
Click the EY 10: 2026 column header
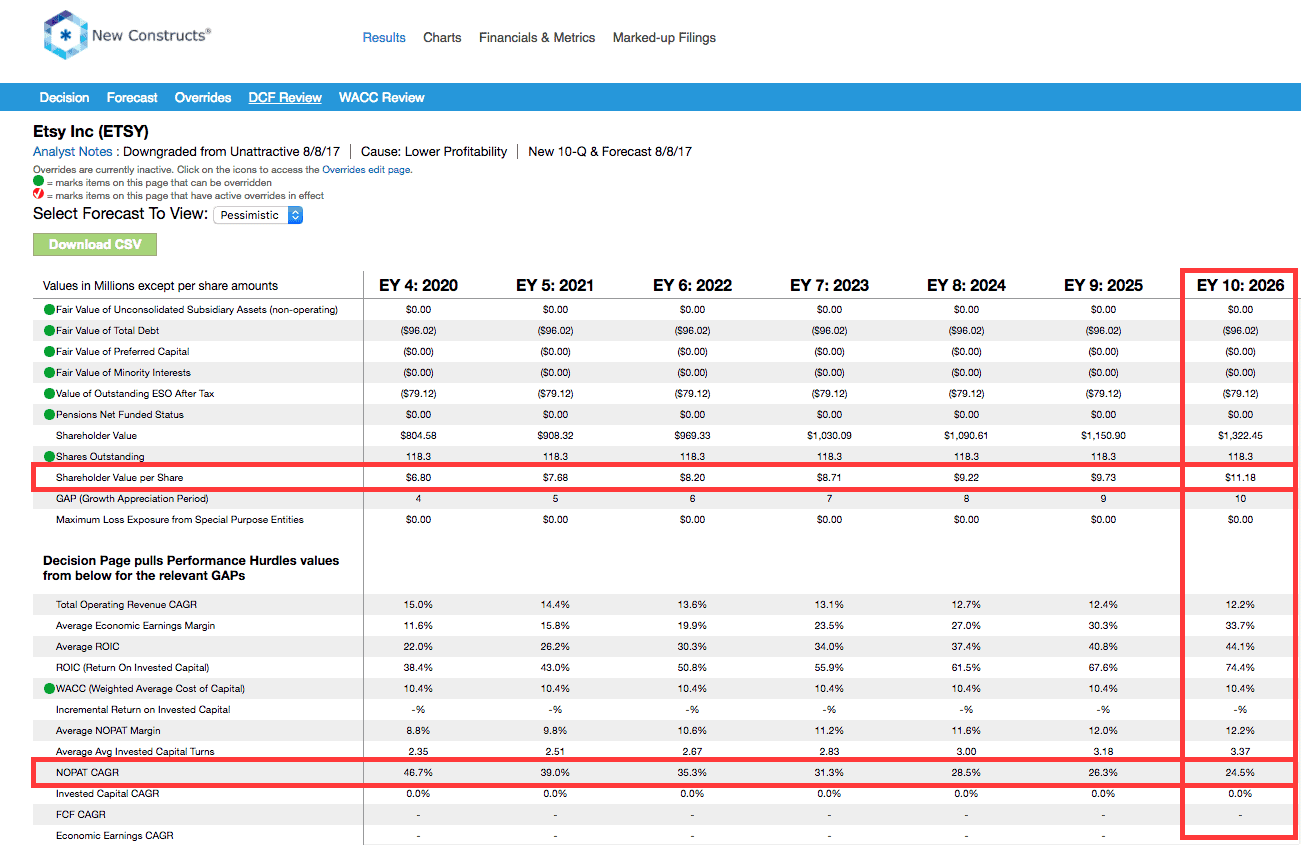(1240, 285)
